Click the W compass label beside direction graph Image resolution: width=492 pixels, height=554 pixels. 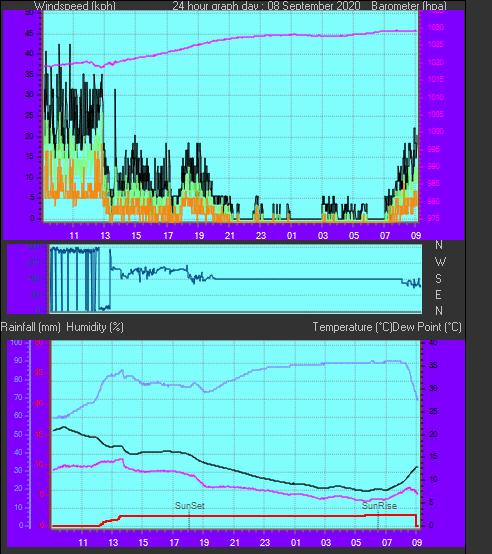pyautogui.click(x=440, y=262)
